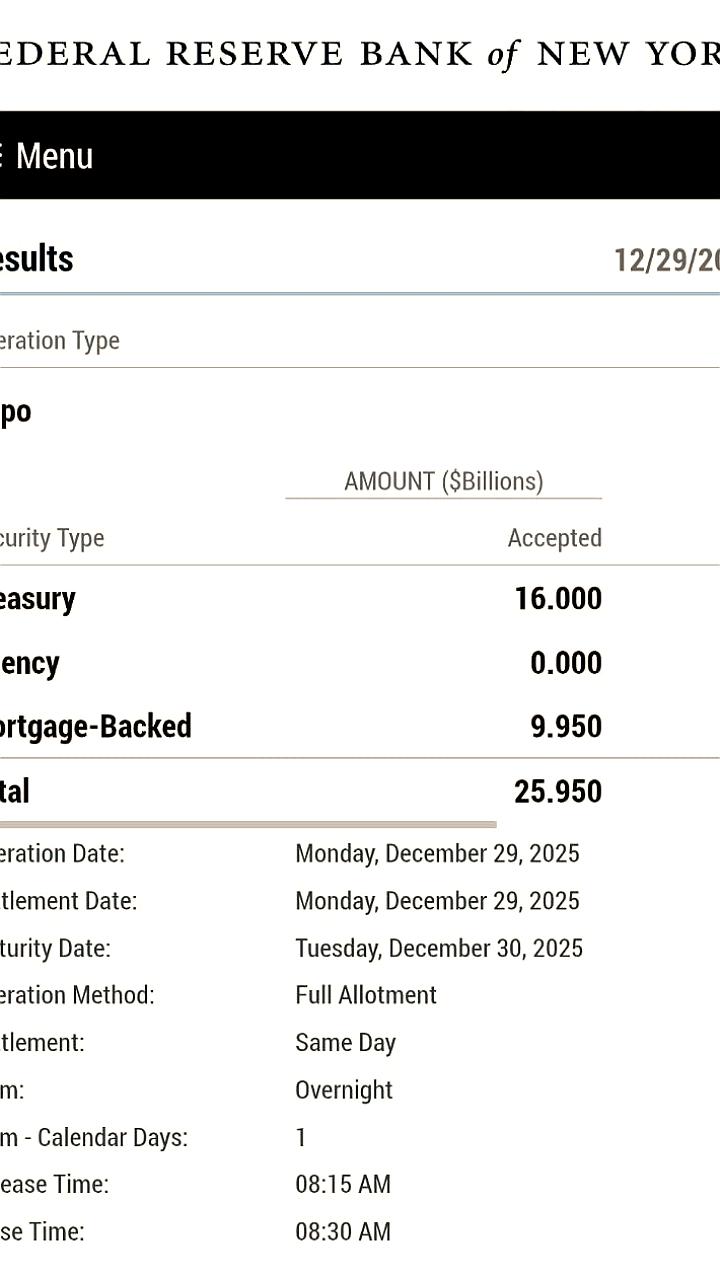Viewport: 720px width, 1280px height.
Task: Select the Mortgage-Backed amount 9.950
Action: click(x=566, y=727)
